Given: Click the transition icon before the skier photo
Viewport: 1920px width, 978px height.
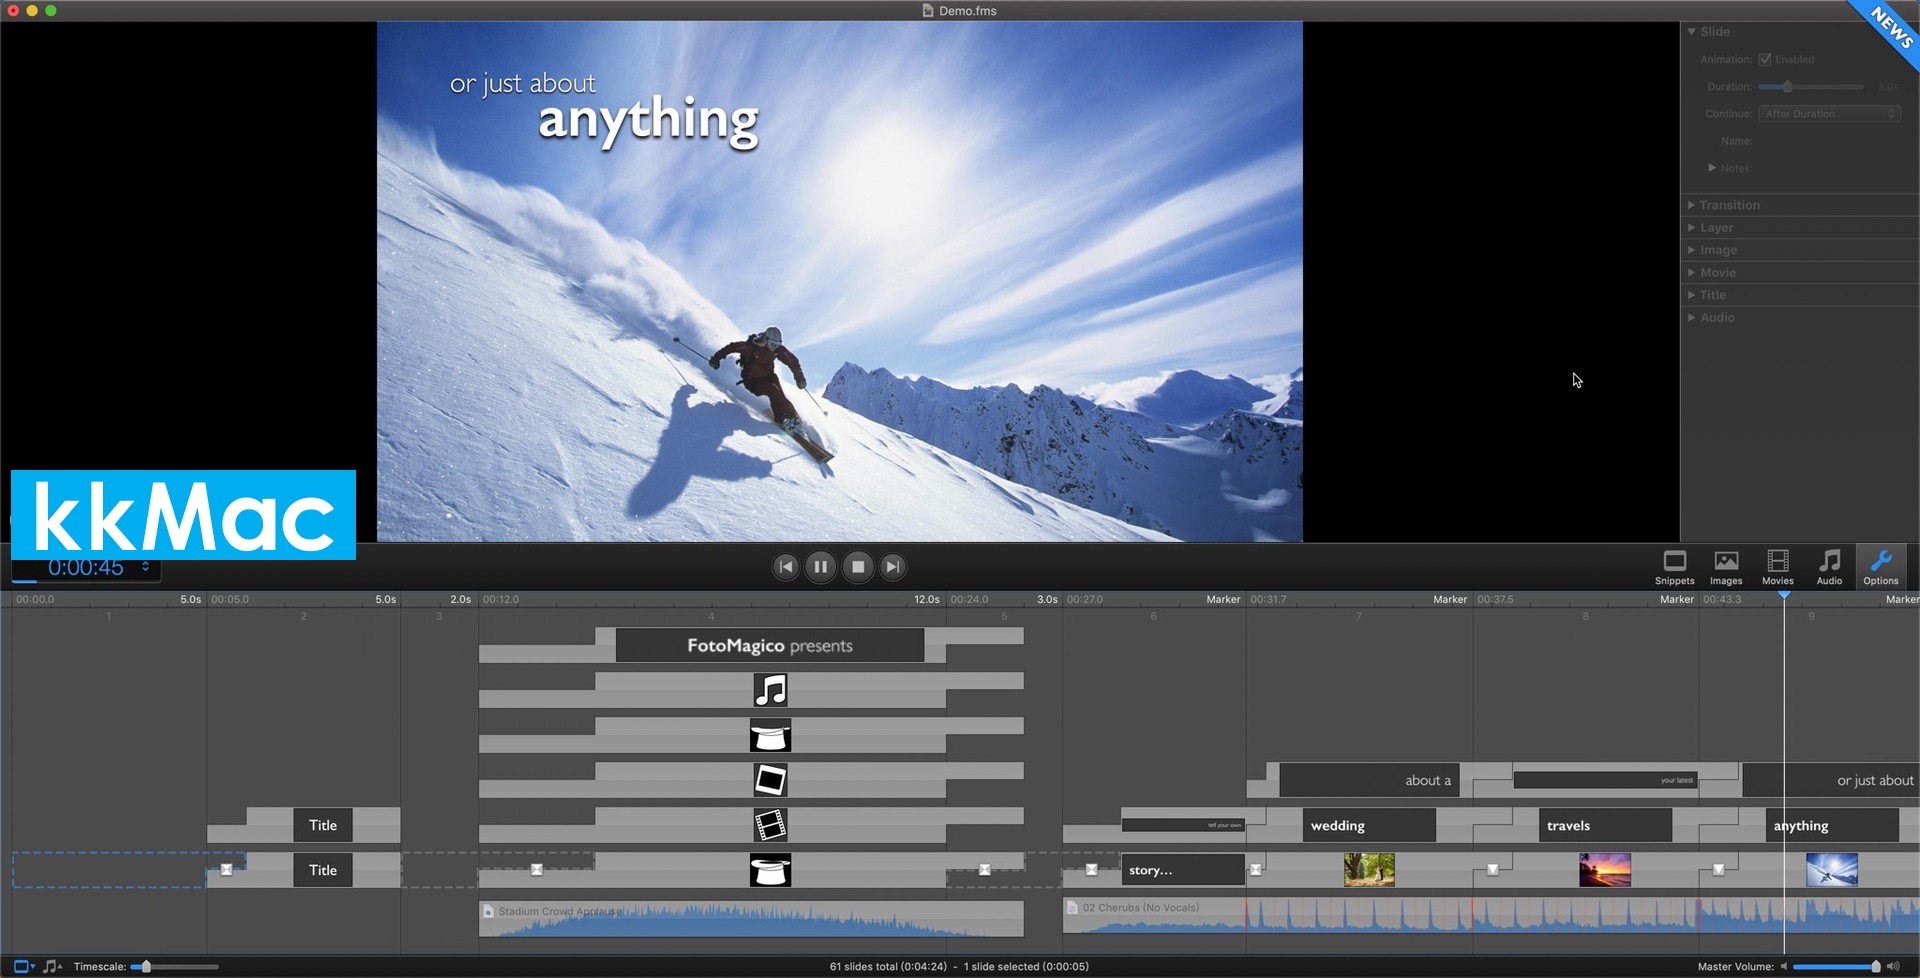Looking at the screenshot, I should click(1719, 869).
